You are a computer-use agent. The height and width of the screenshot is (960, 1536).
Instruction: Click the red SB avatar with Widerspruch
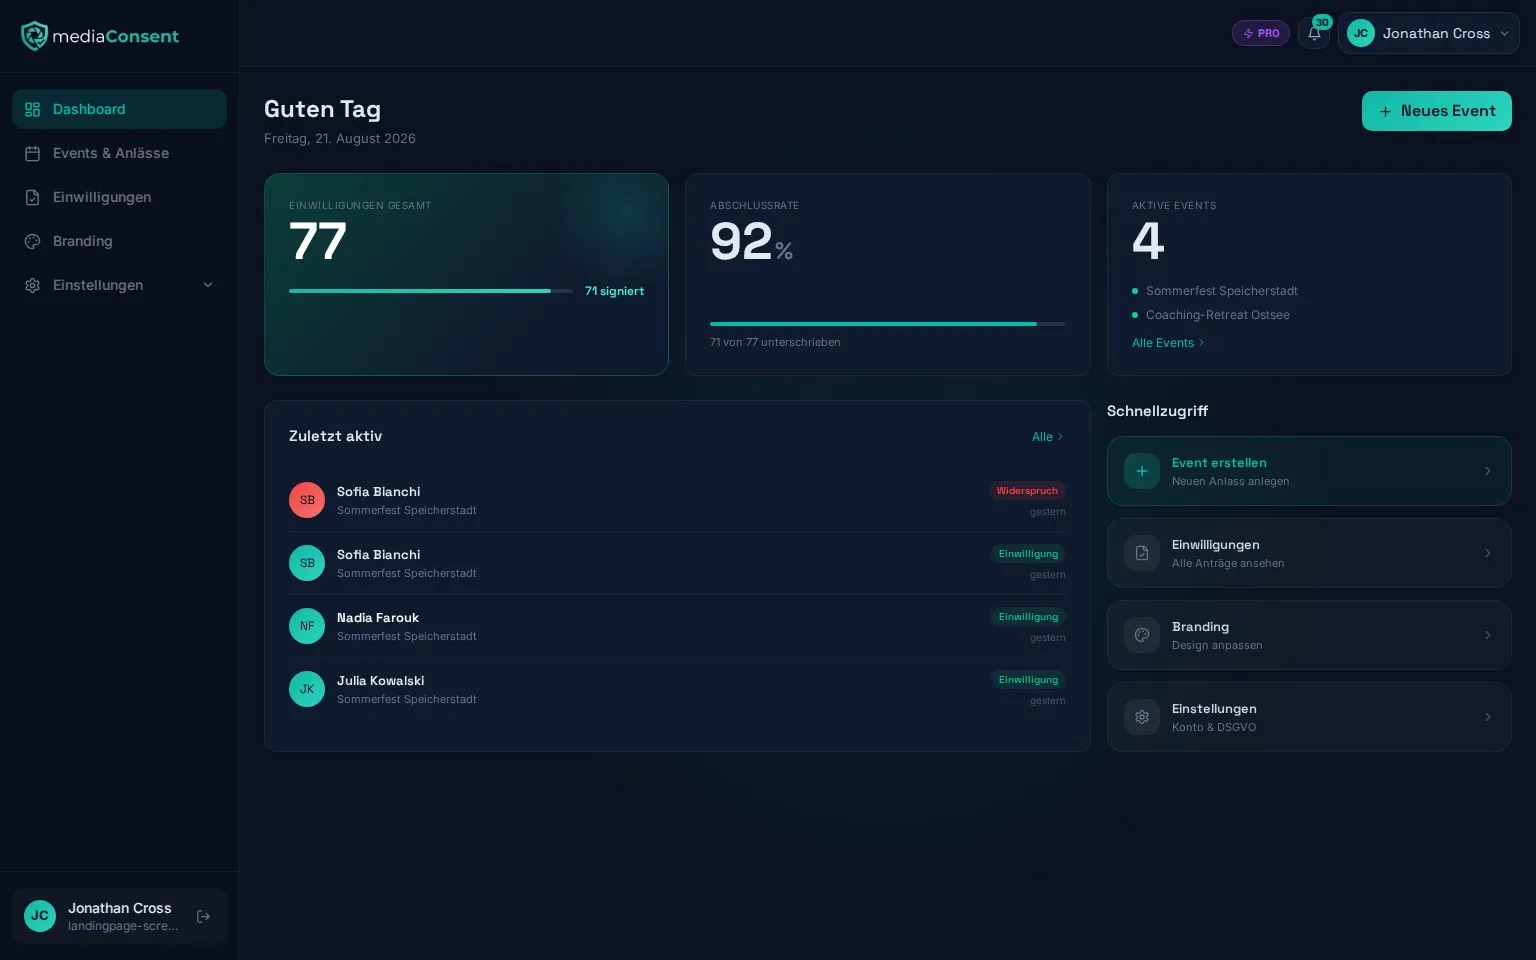[307, 500]
